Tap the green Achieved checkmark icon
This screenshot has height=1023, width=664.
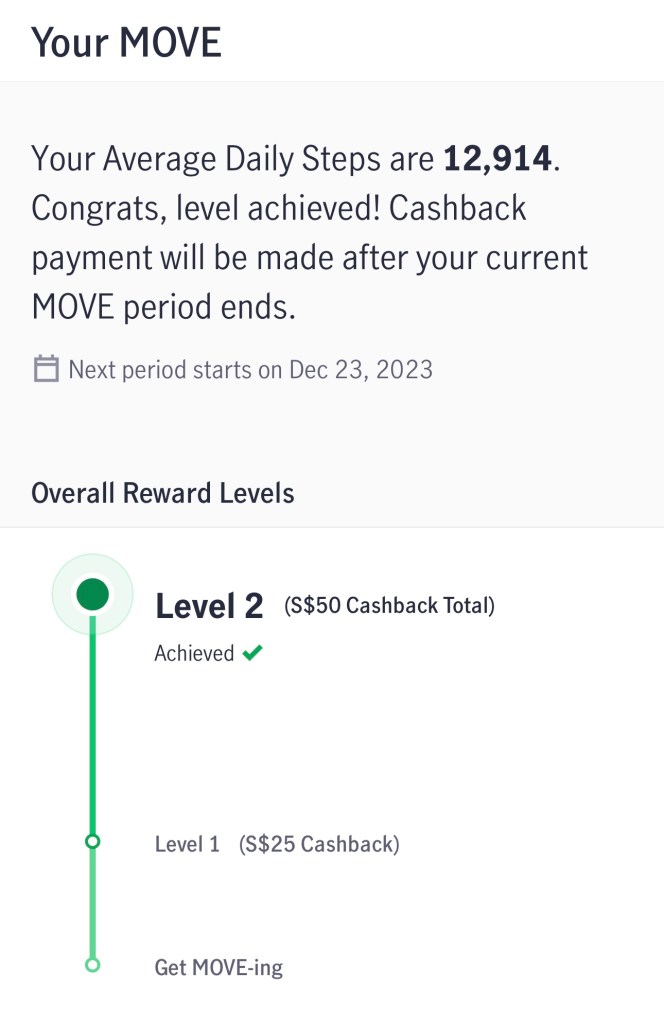click(x=253, y=654)
